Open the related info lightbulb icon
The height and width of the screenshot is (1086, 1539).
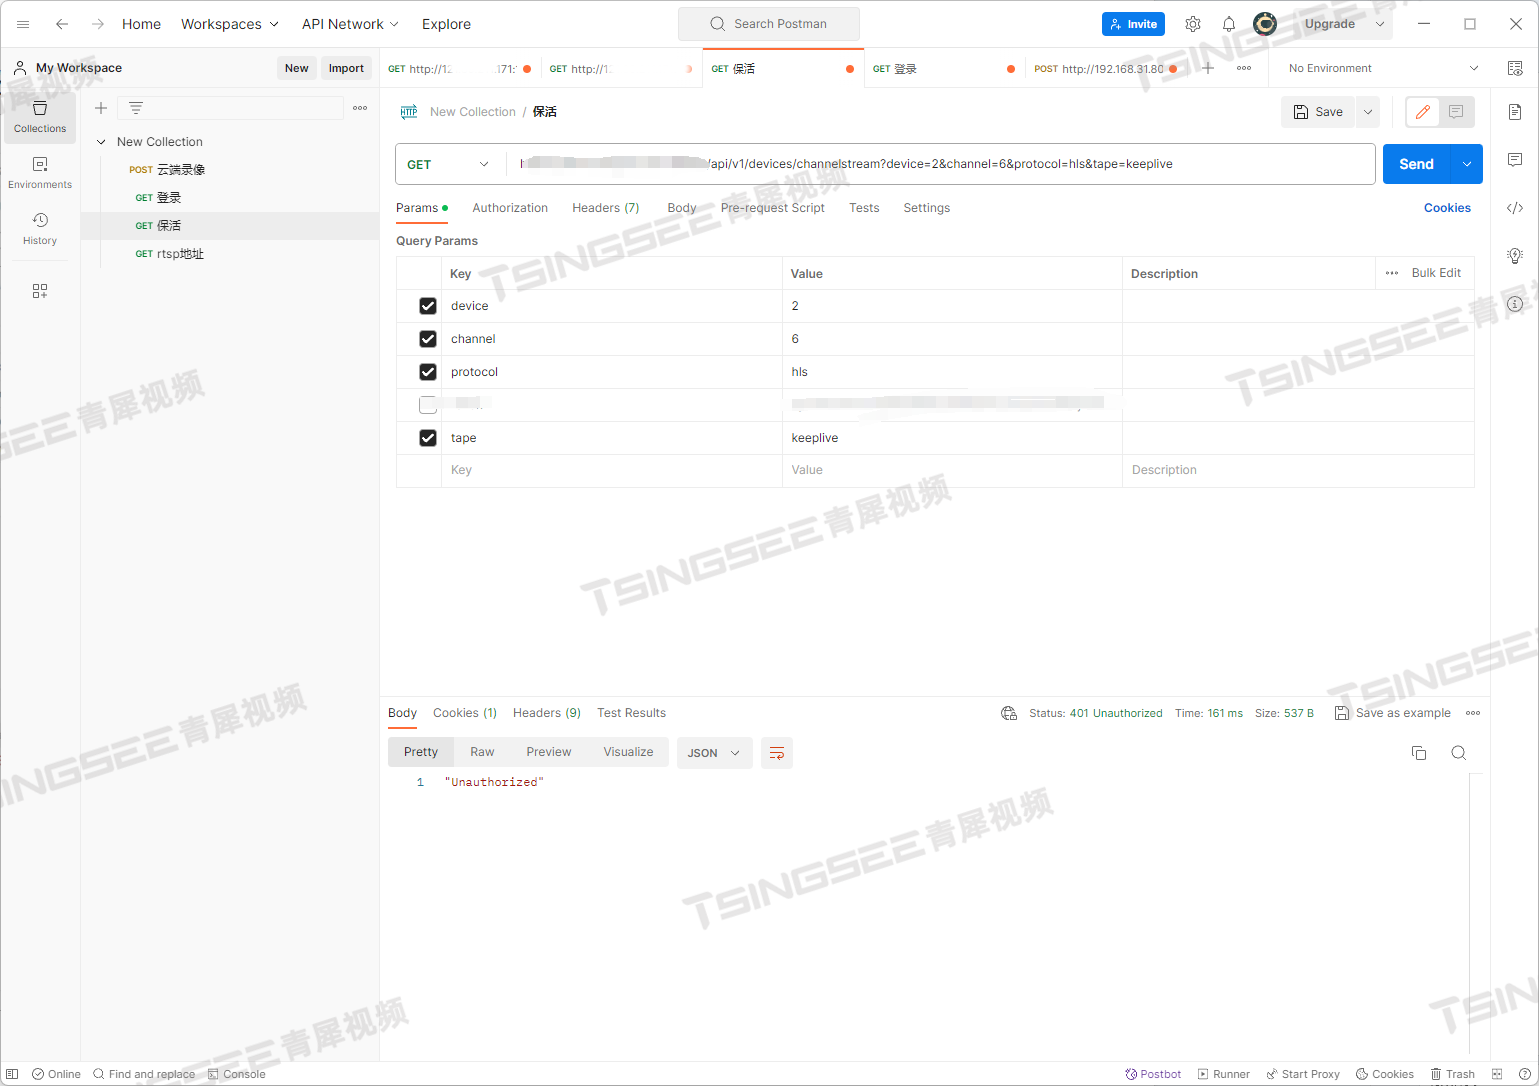pyautogui.click(x=1515, y=256)
